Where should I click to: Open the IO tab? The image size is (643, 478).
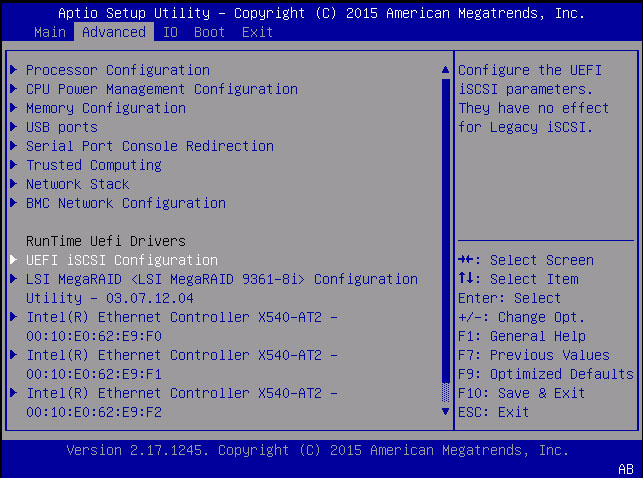[x=170, y=32]
